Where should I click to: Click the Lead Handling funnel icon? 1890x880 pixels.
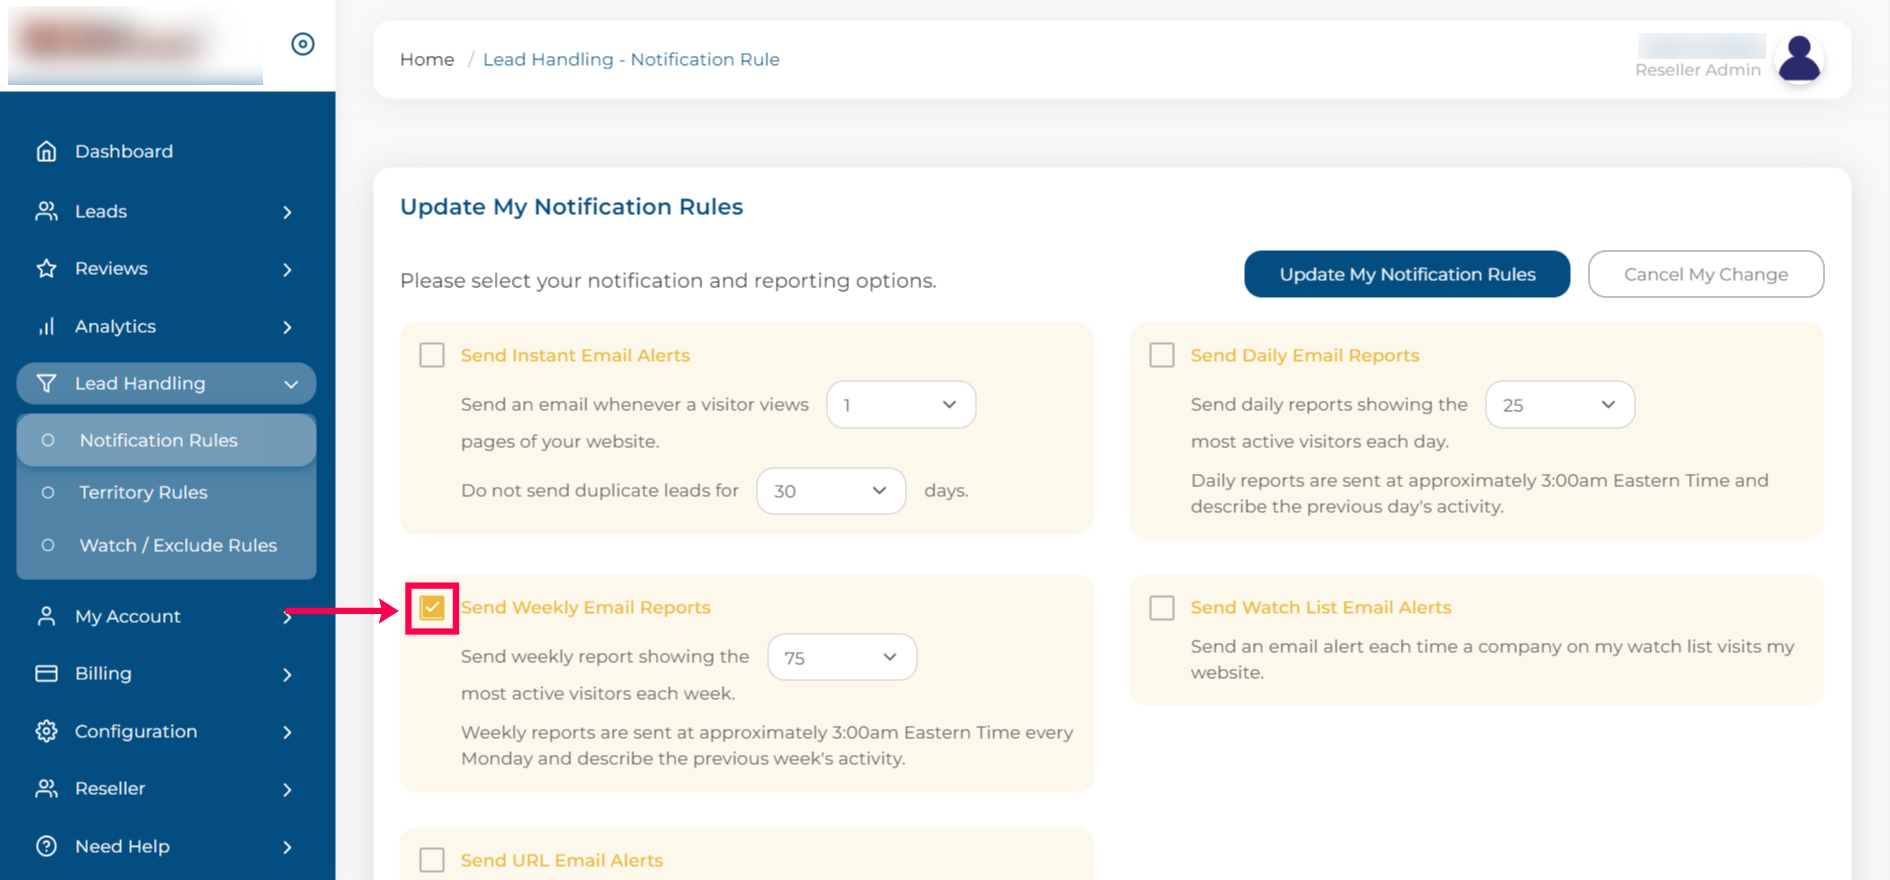click(46, 383)
